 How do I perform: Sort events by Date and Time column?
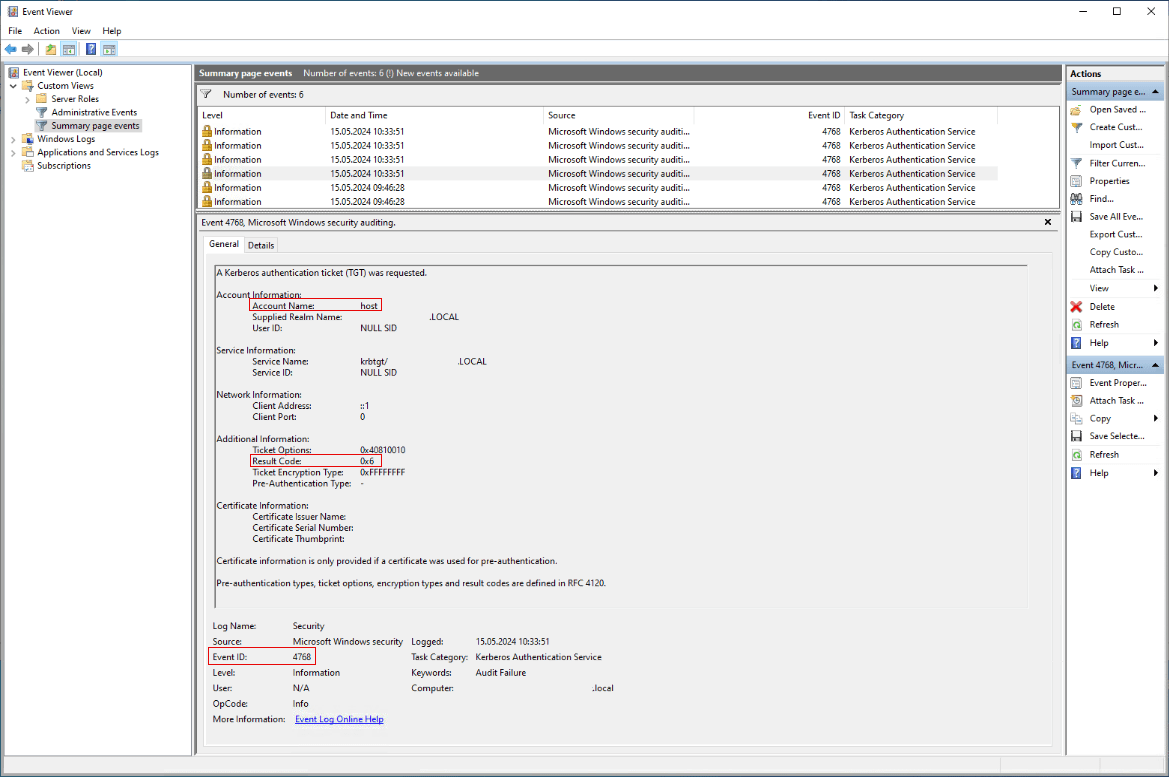click(x=359, y=115)
